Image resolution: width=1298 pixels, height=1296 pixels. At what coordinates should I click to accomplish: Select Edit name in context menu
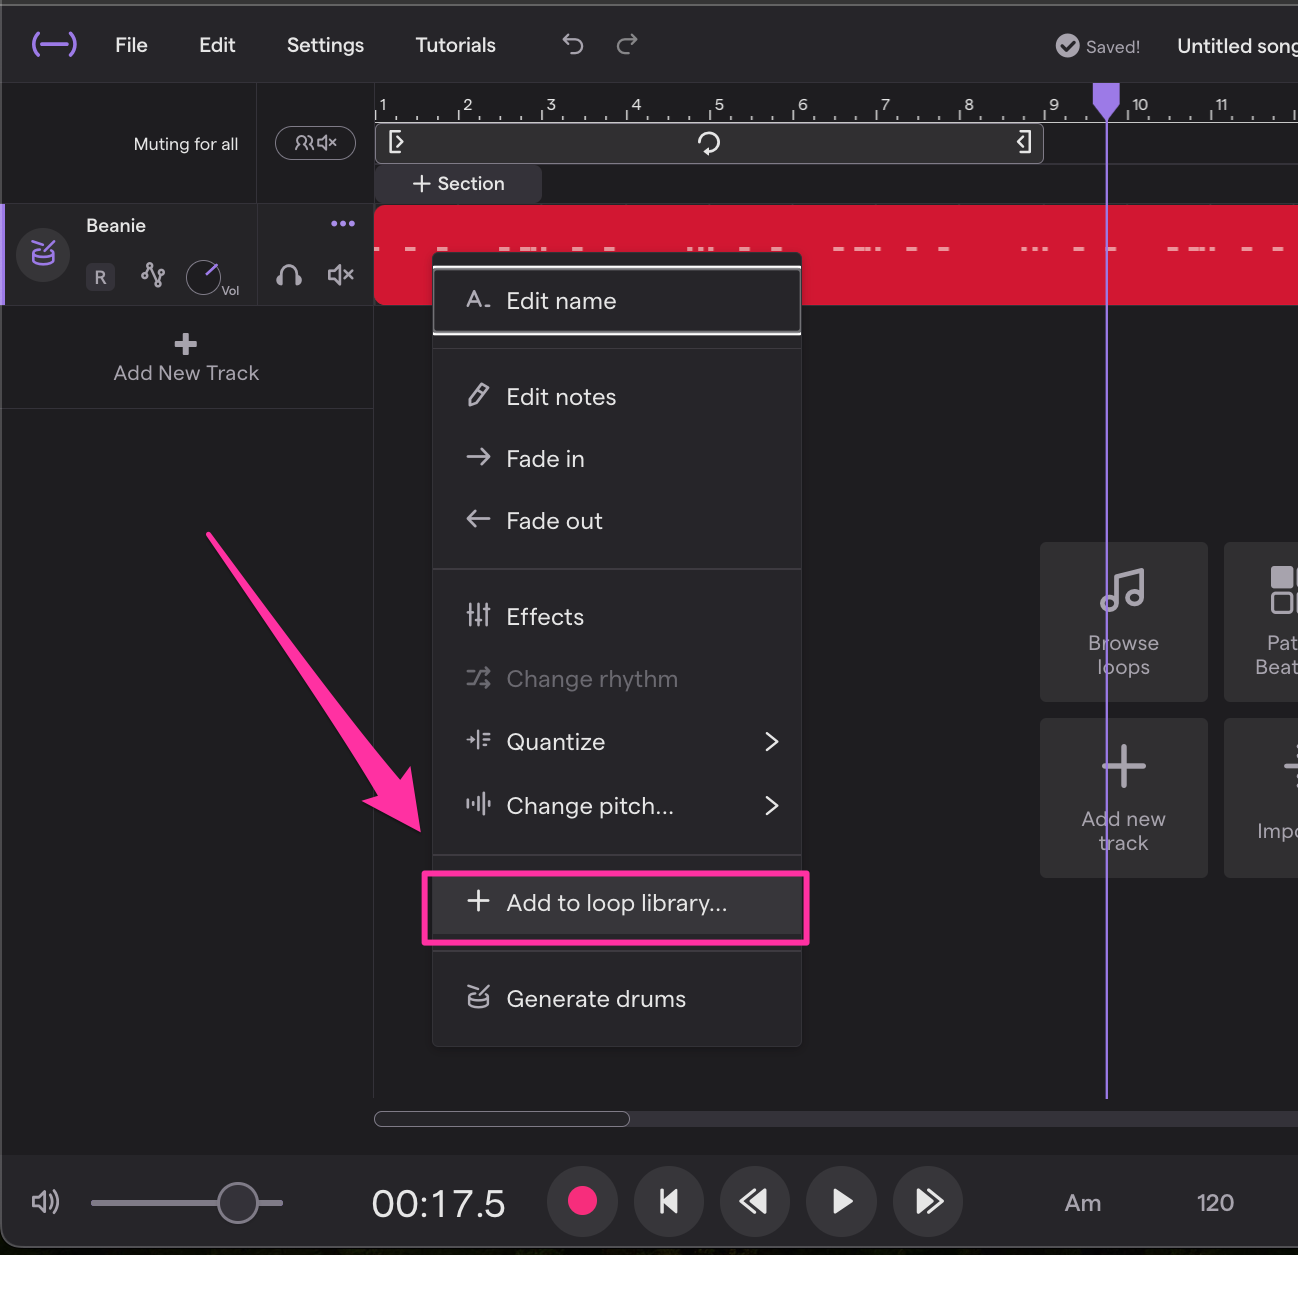coord(617,301)
